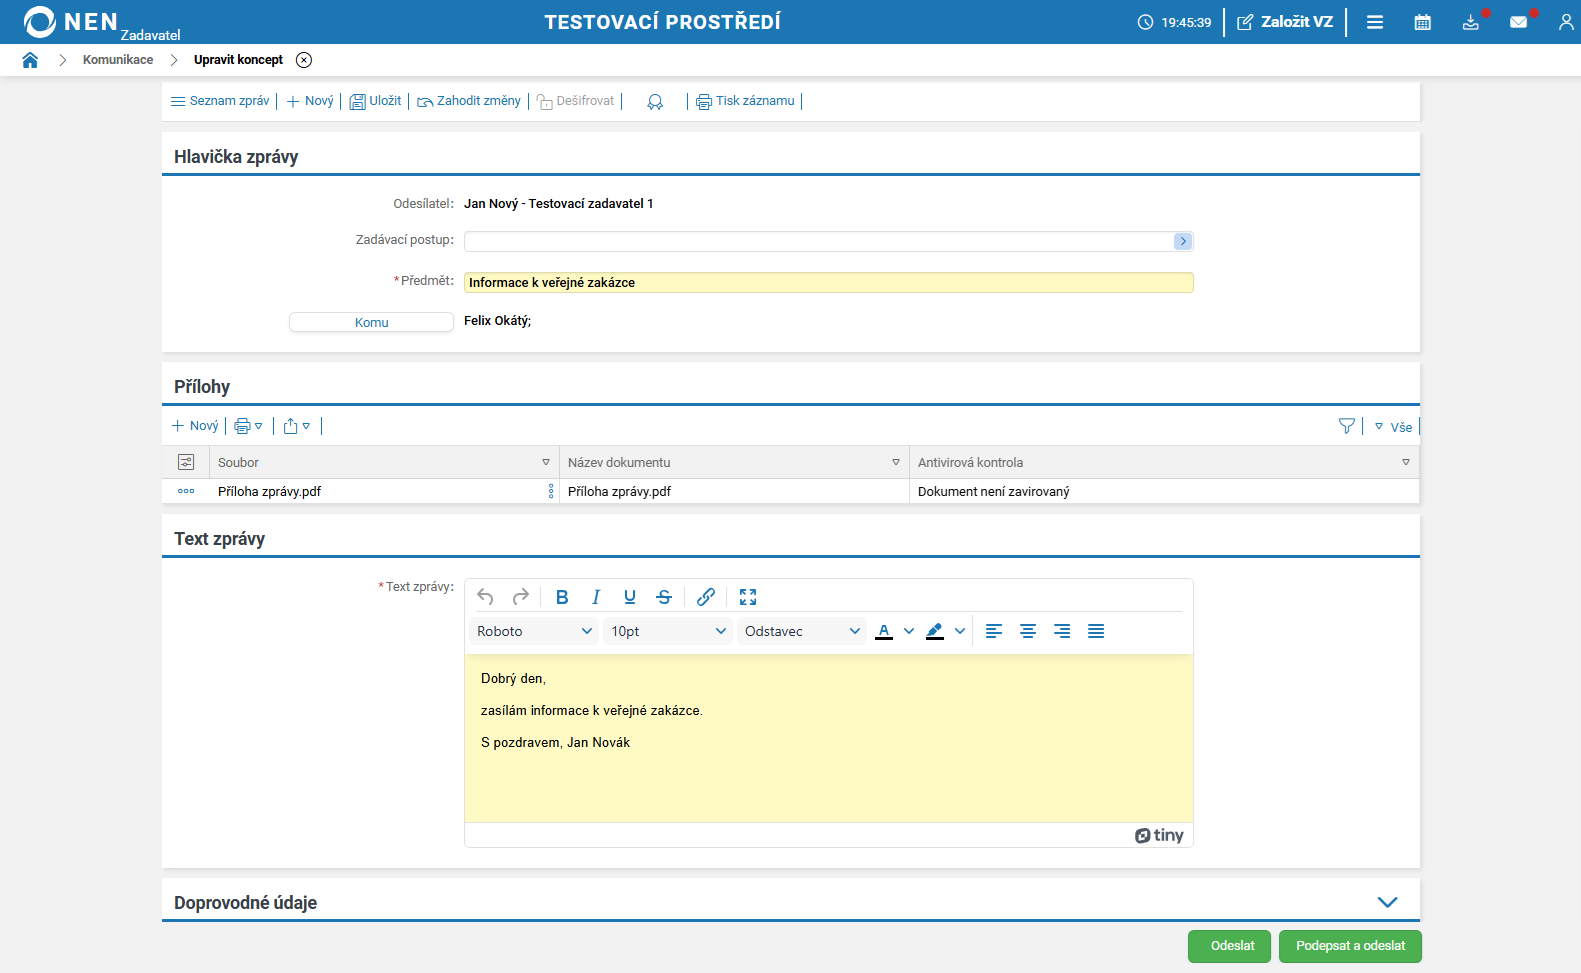Screen dimensions: 1581x973
Task: Click the home icon in breadcrumb
Action: click(30, 60)
